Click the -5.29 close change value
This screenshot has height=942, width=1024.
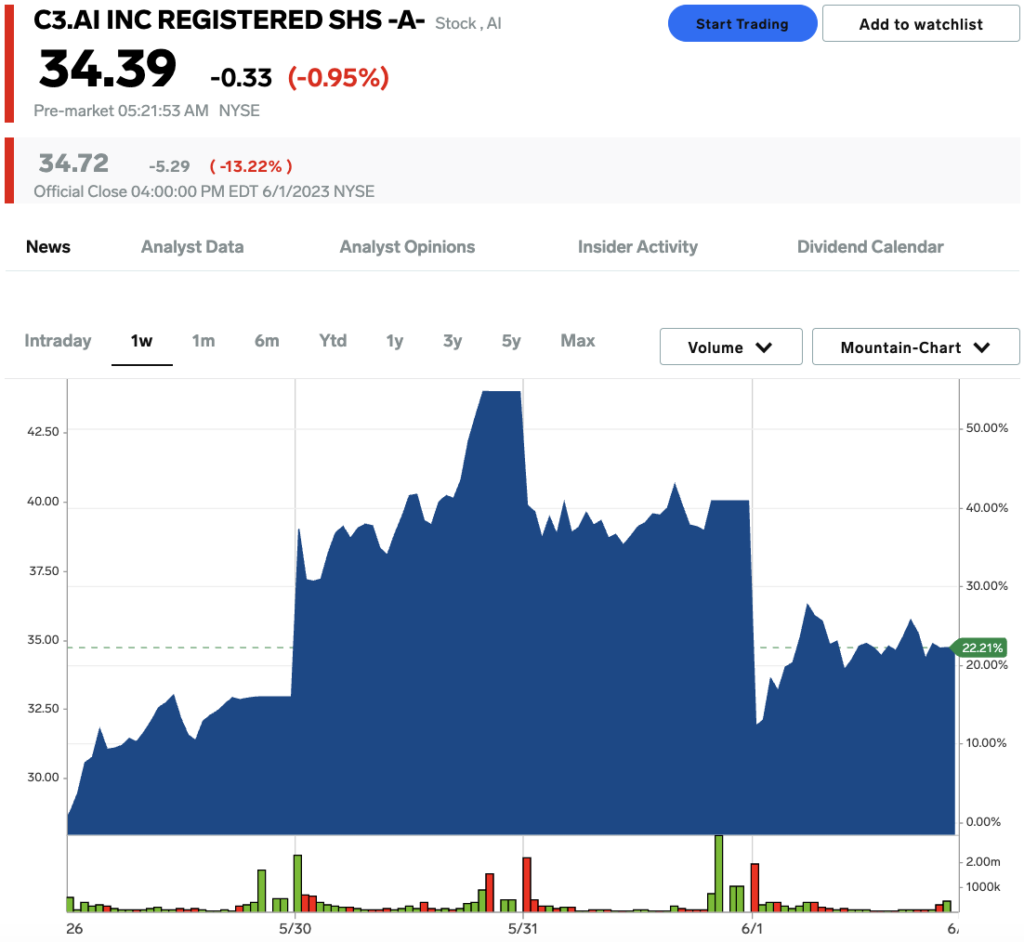pos(169,167)
